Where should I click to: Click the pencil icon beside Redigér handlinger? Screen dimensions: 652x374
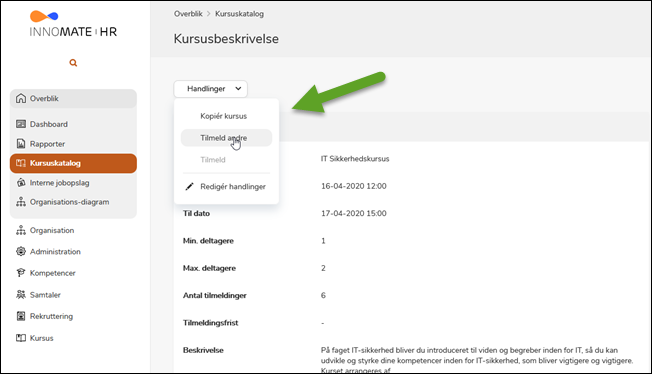[189, 186]
